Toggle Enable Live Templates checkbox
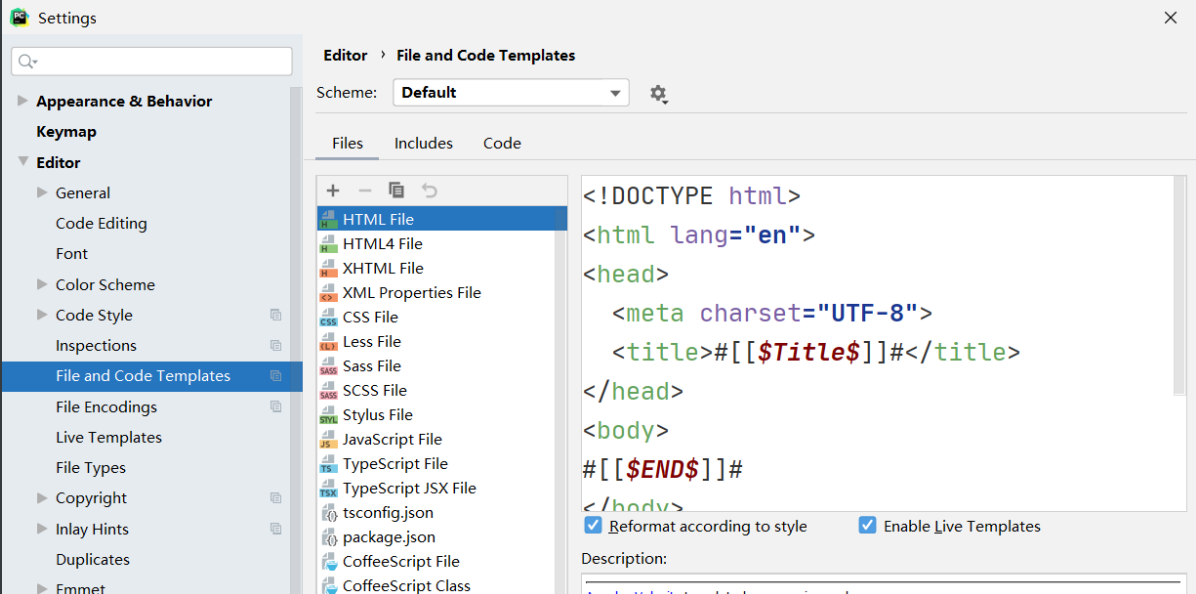This screenshot has height=594, width=1196. 866,525
